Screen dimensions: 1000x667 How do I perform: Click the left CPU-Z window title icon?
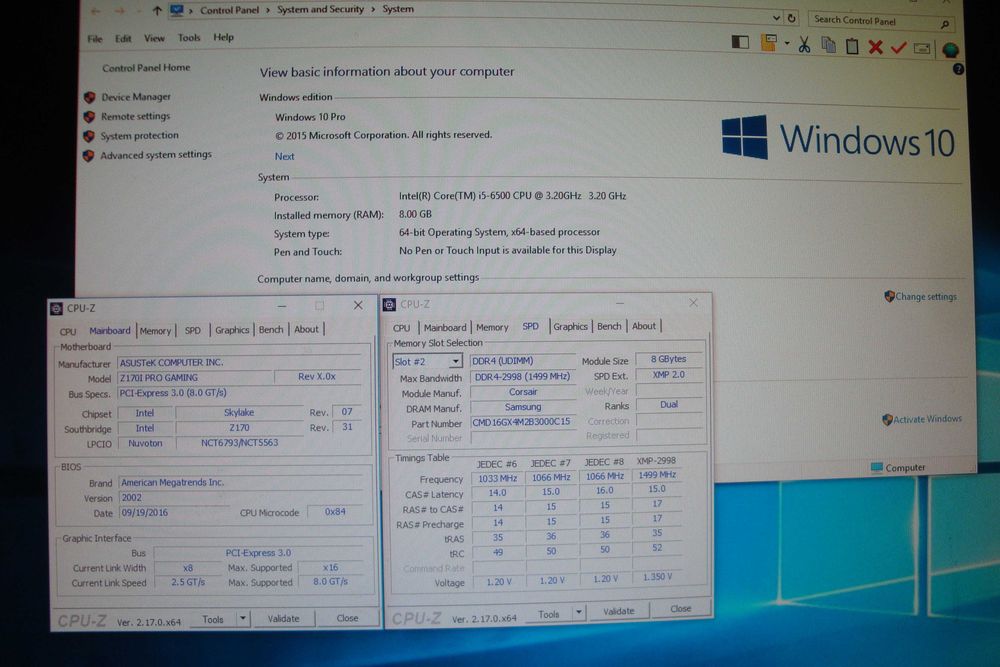(x=56, y=309)
